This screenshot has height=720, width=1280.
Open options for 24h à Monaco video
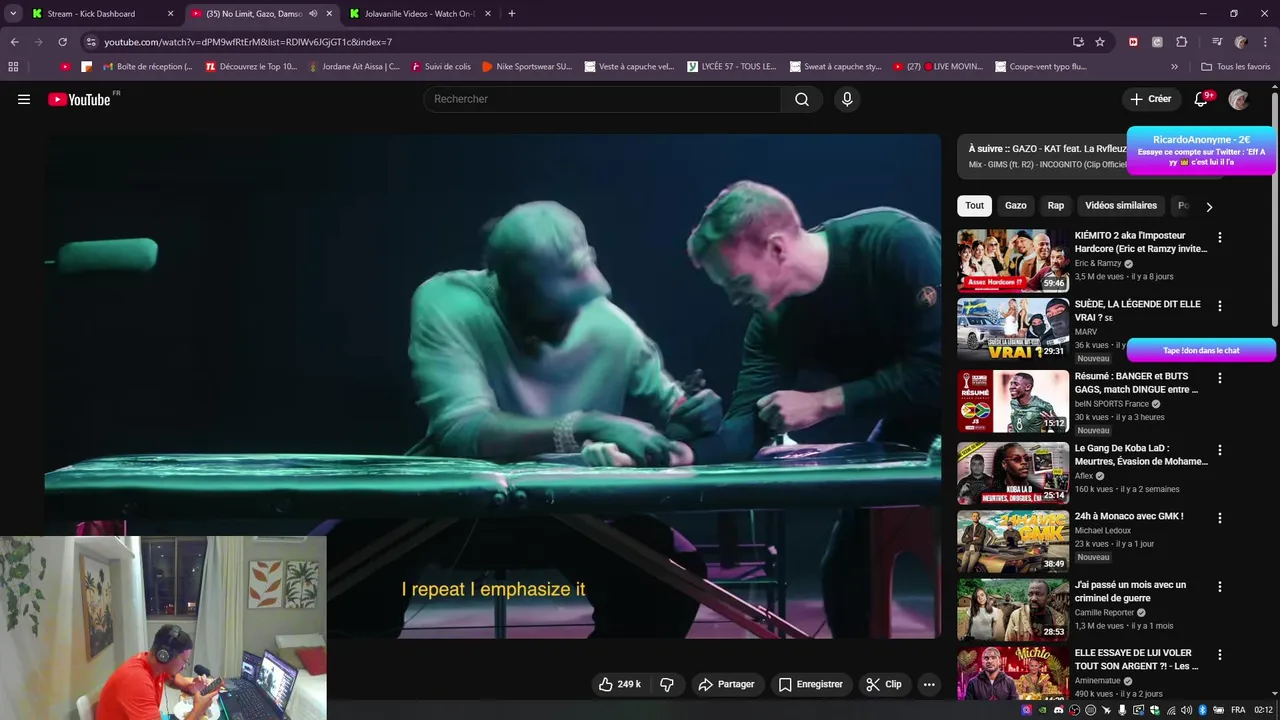click(x=1219, y=519)
